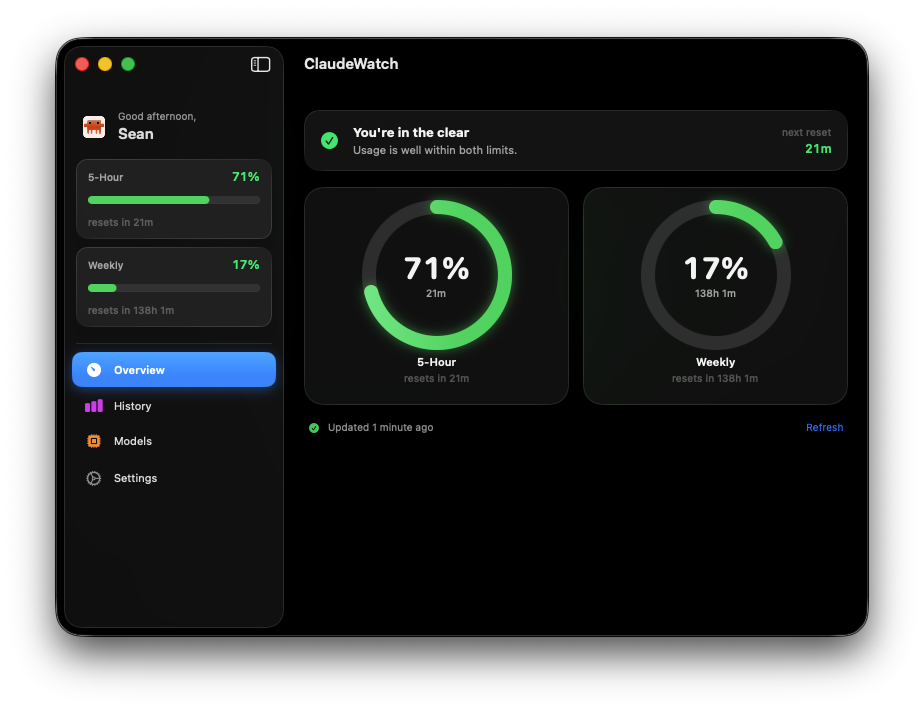The width and height of the screenshot is (924, 710).
Task: Open the Settings section
Action: [174, 478]
